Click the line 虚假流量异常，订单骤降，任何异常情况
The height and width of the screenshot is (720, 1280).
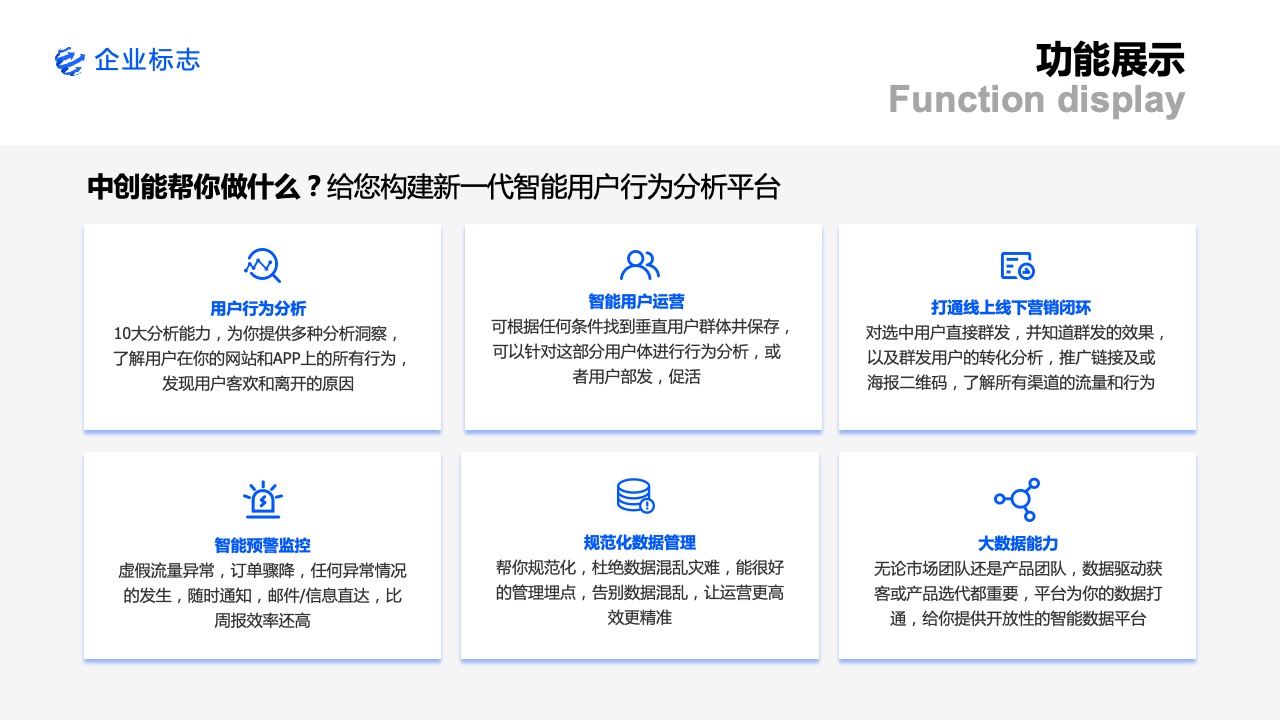262,571
